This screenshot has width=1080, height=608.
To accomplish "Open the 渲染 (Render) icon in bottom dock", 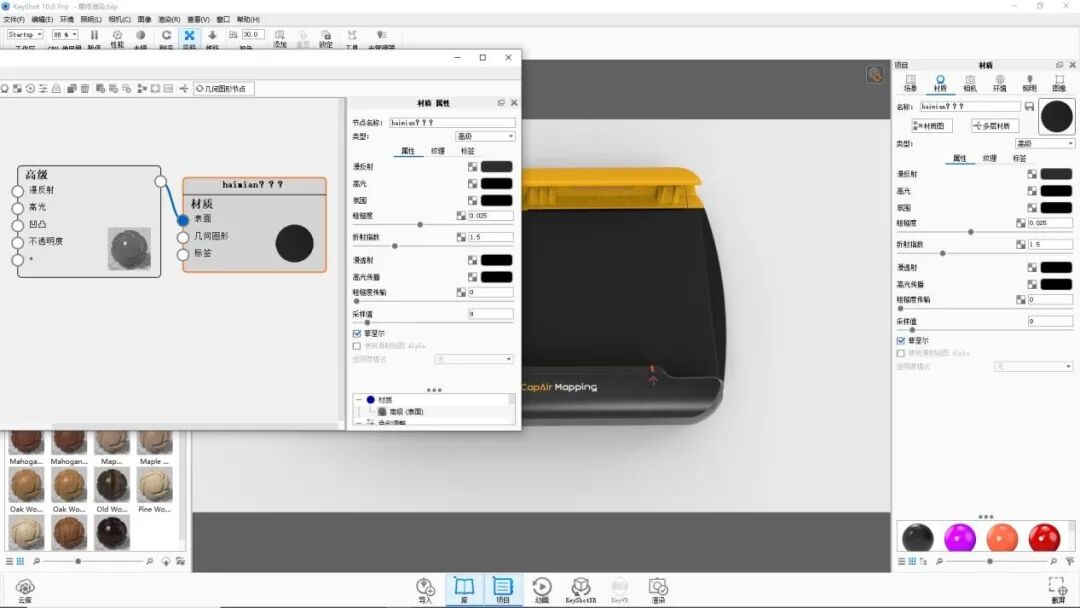I will point(657,587).
